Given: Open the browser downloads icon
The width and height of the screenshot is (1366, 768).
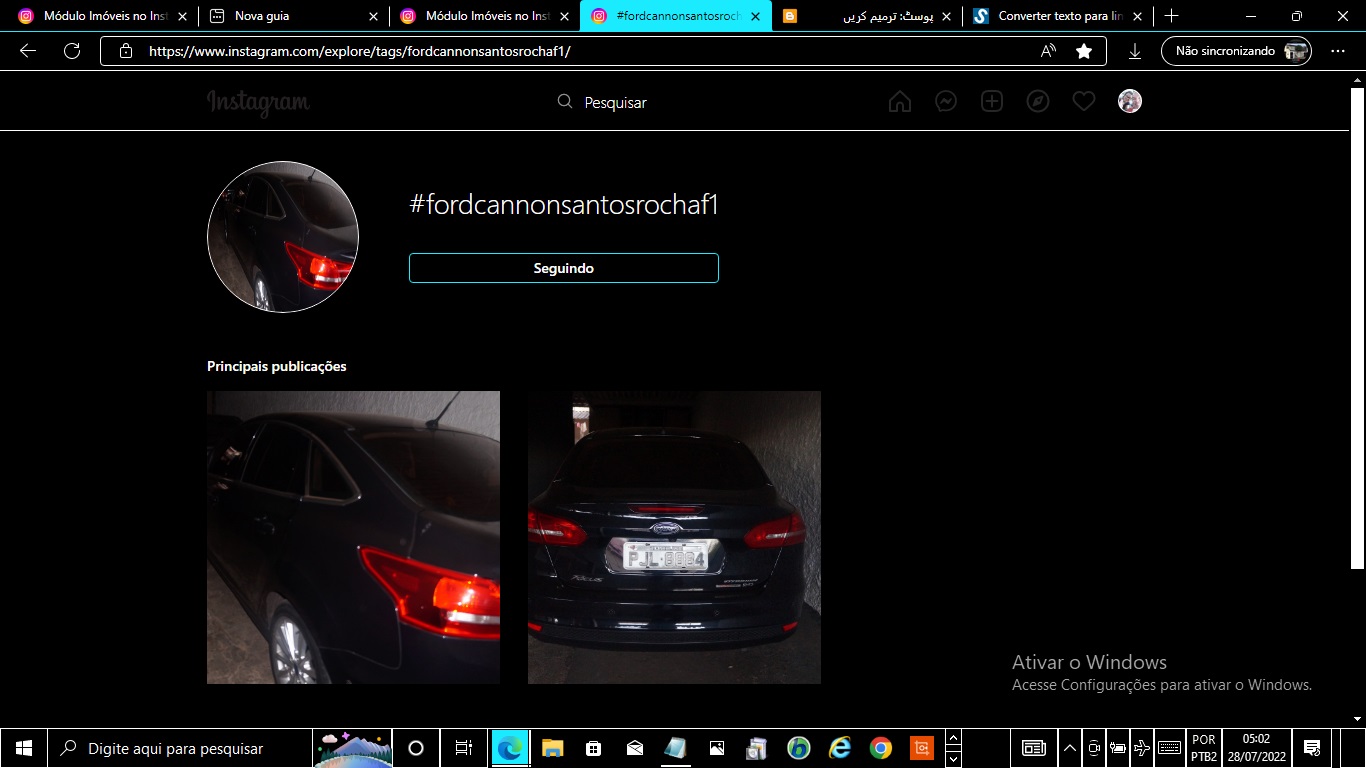Looking at the screenshot, I should 1135,51.
